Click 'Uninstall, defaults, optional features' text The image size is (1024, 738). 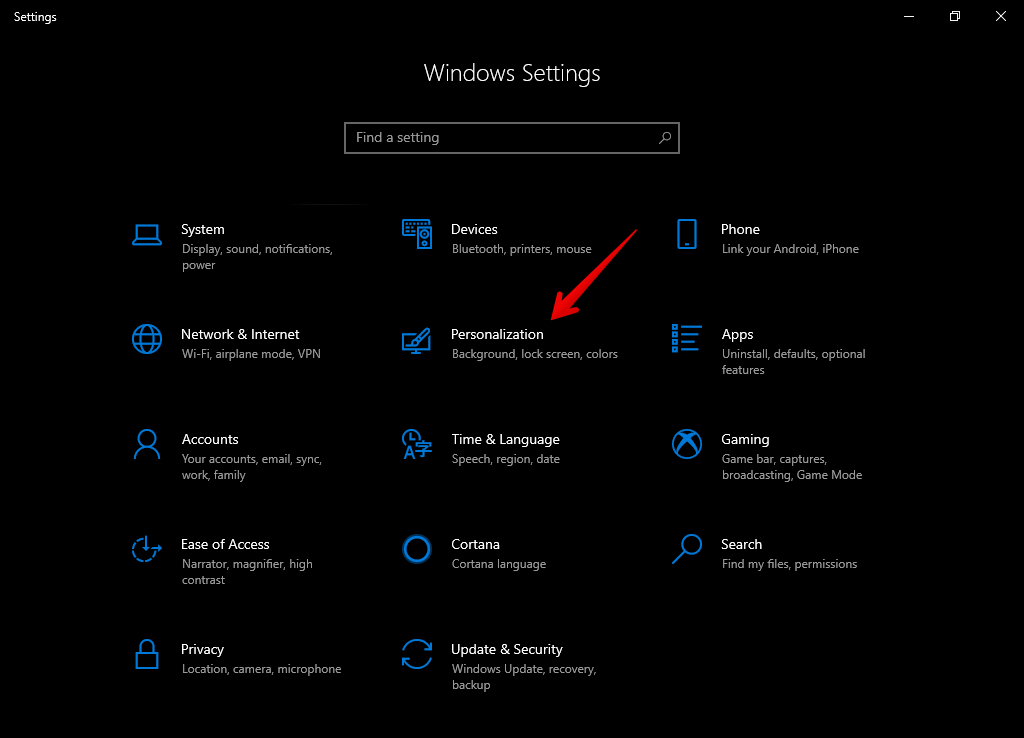(793, 362)
